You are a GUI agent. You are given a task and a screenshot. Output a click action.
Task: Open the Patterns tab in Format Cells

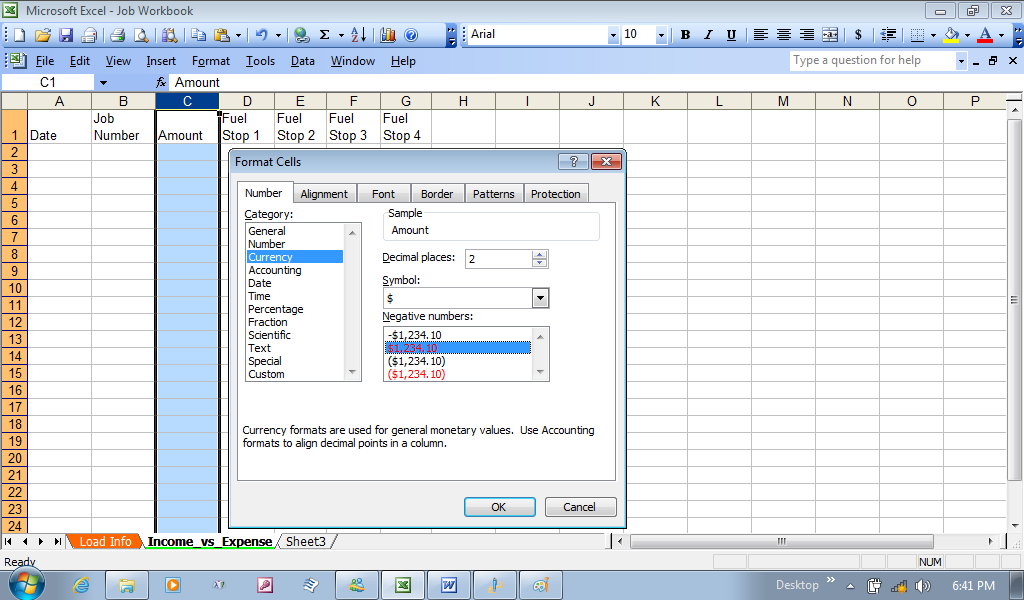[x=494, y=194]
